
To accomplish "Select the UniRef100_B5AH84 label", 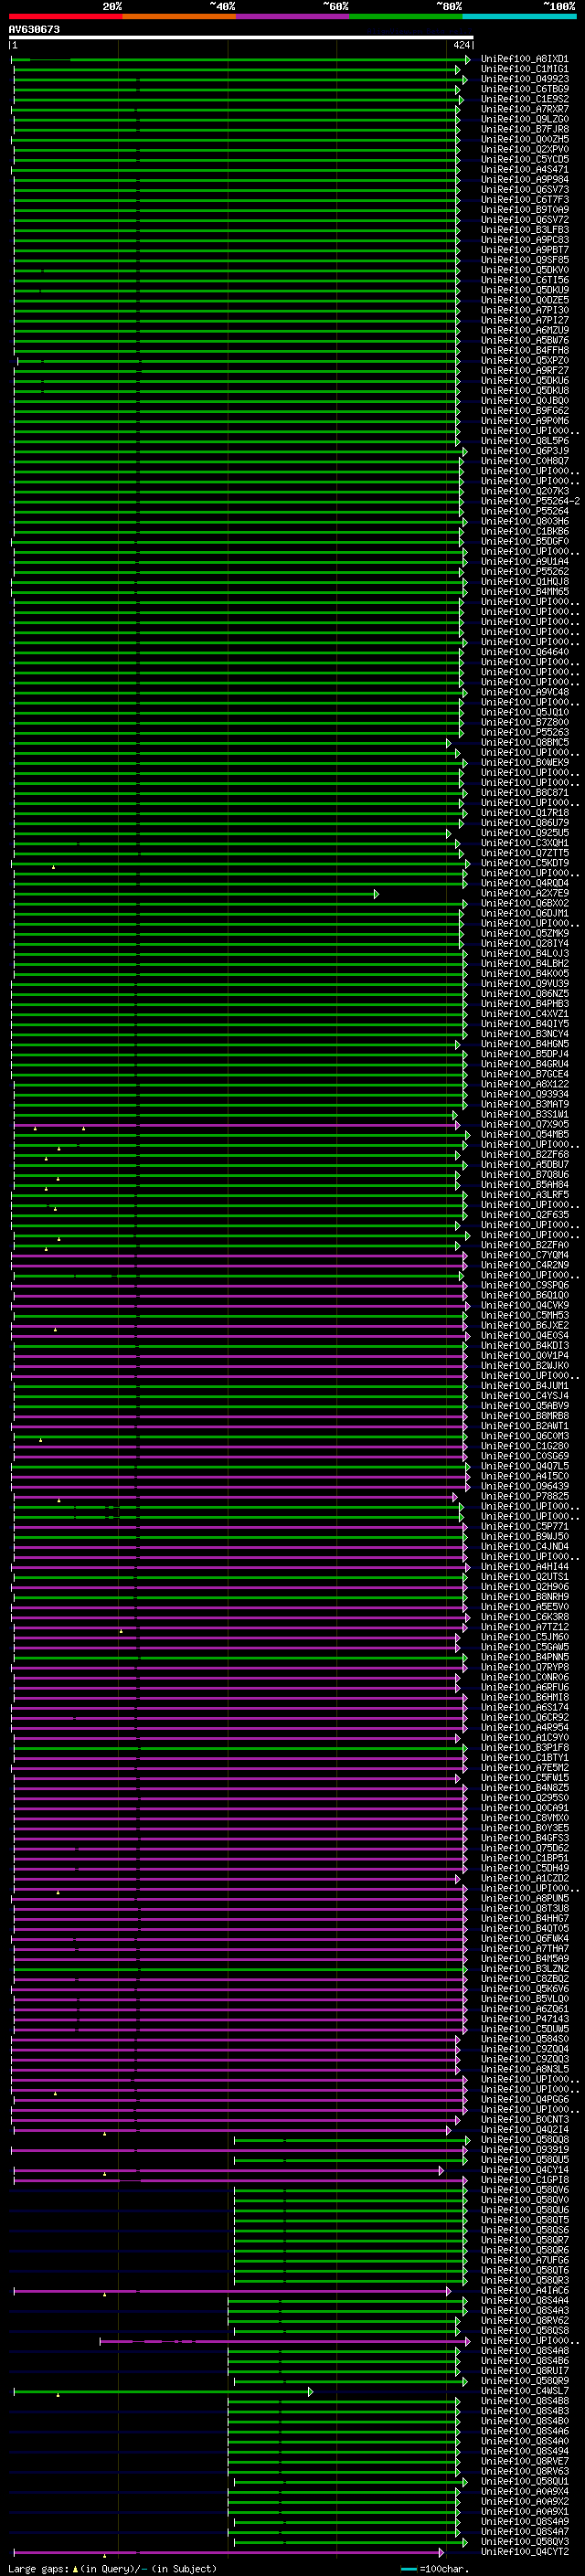I will pyautogui.click(x=524, y=1184).
